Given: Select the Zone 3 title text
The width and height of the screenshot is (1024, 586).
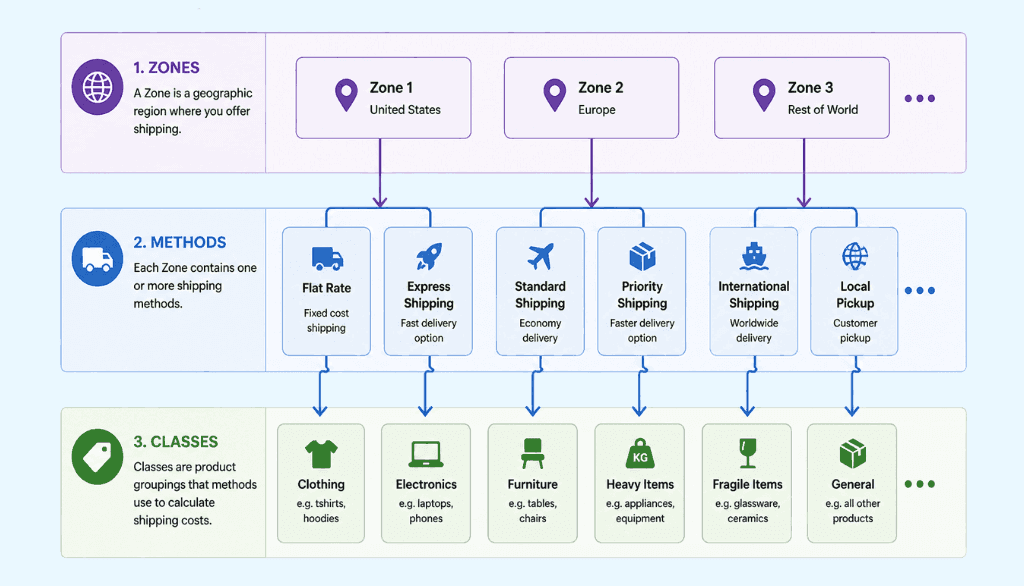Looking at the screenshot, I should 810,88.
